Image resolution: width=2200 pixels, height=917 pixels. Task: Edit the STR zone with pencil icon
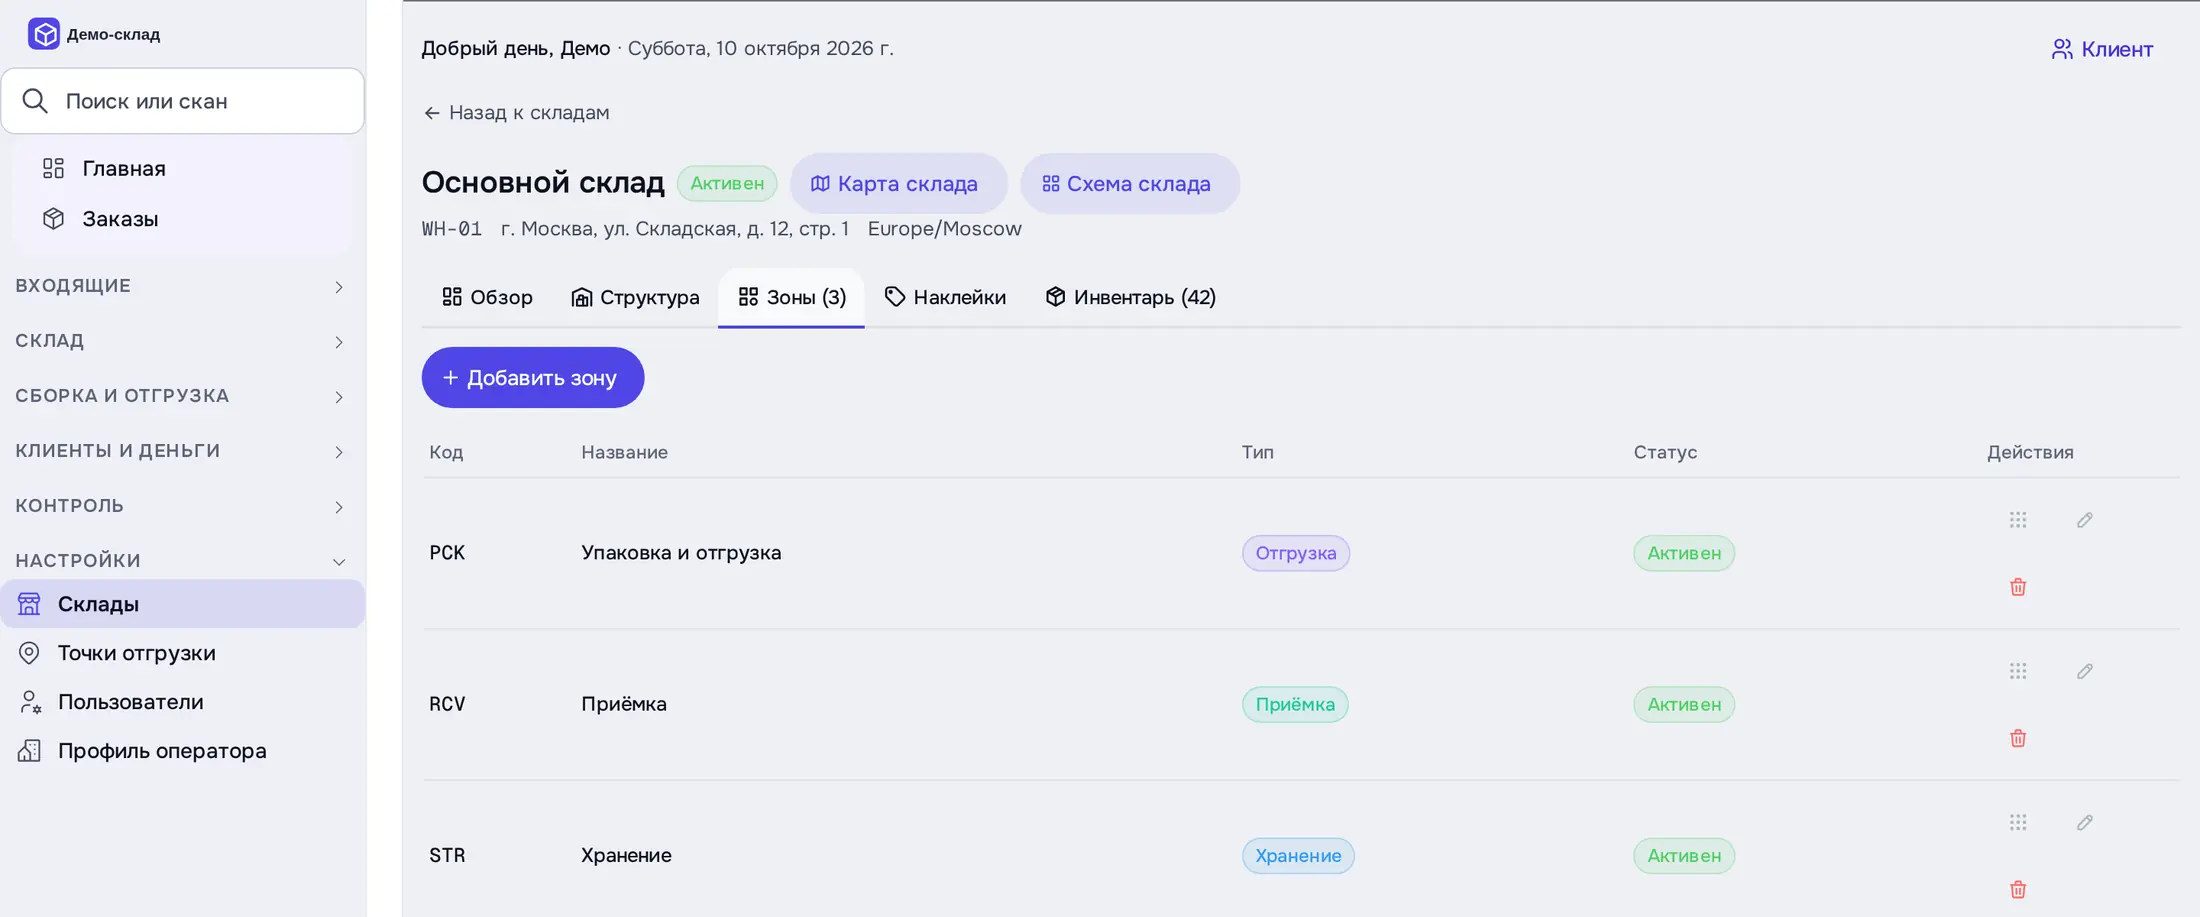pyautogui.click(x=2085, y=822)
